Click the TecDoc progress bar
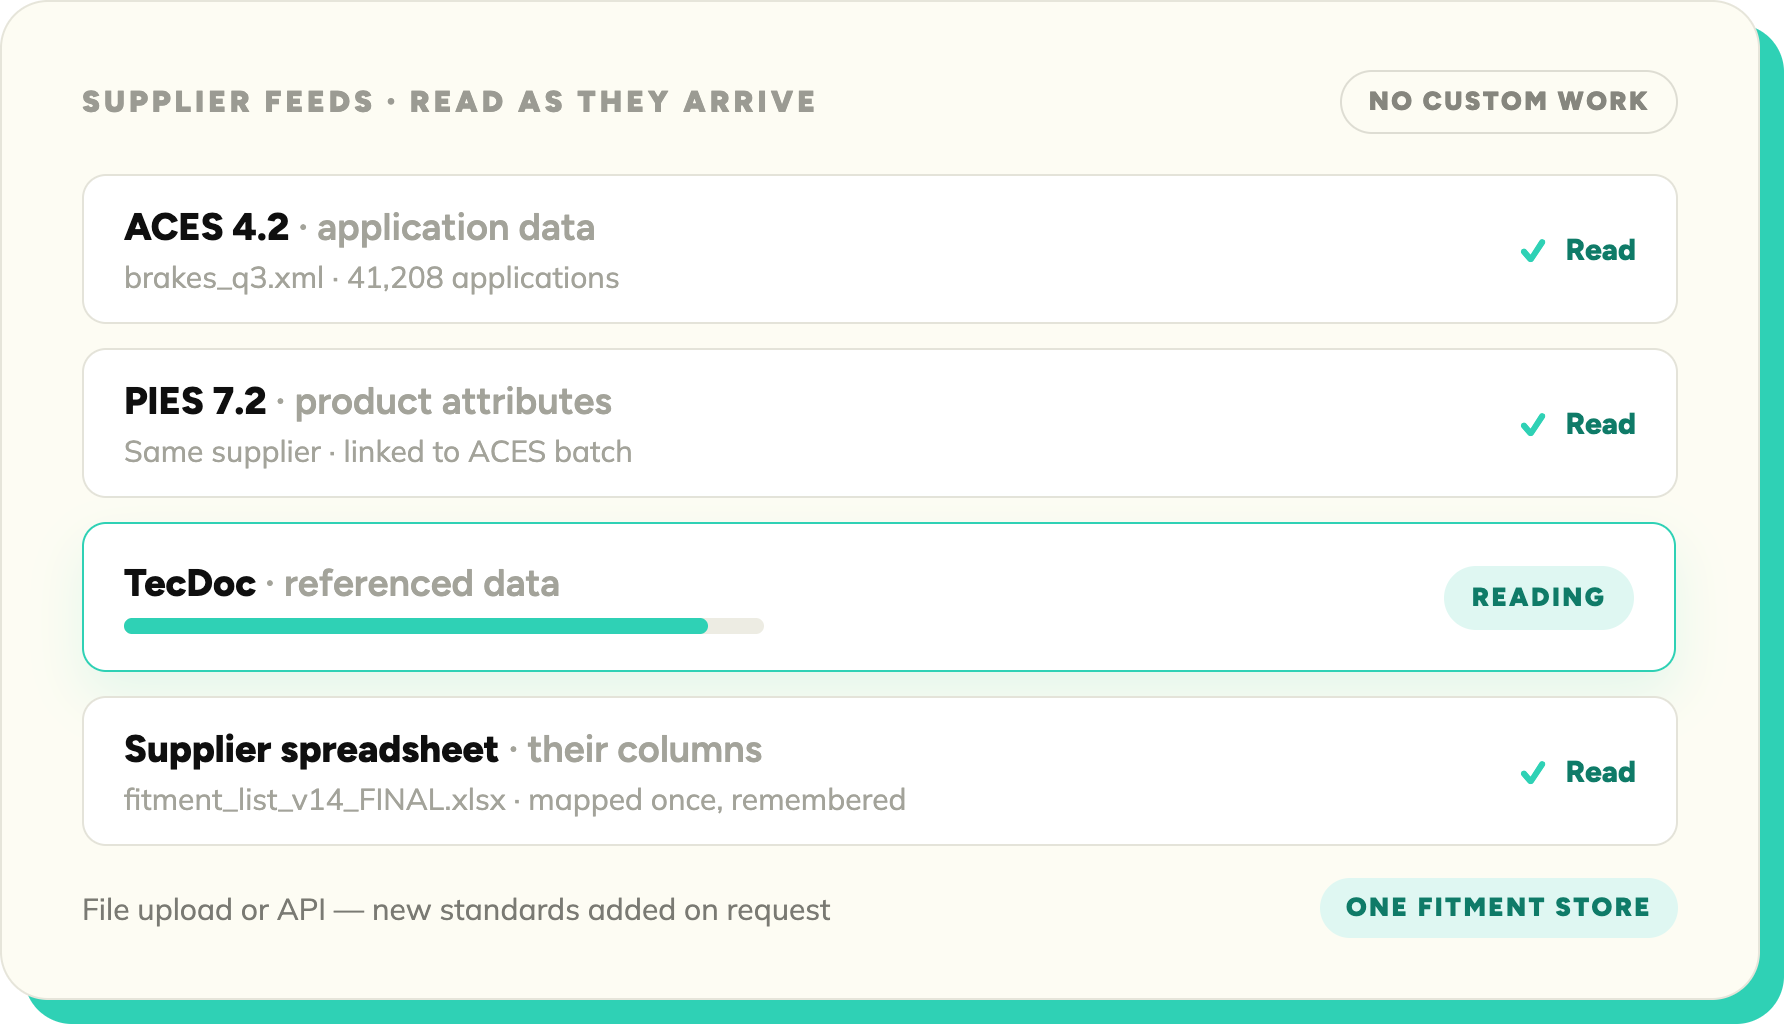The height and width of the screenshot is (1024, 1784). pyautogui.click(x=443, y=626)
